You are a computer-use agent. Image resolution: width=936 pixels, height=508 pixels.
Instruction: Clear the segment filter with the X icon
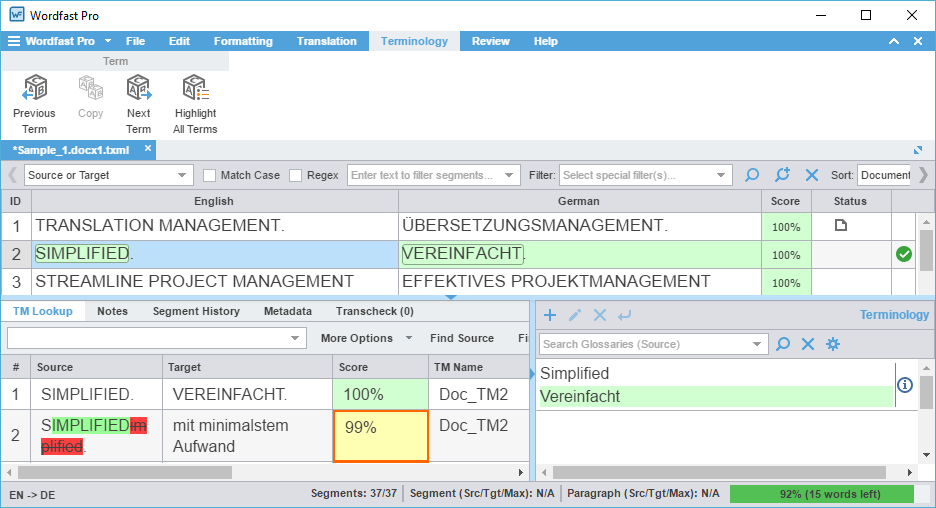[811, 175]
